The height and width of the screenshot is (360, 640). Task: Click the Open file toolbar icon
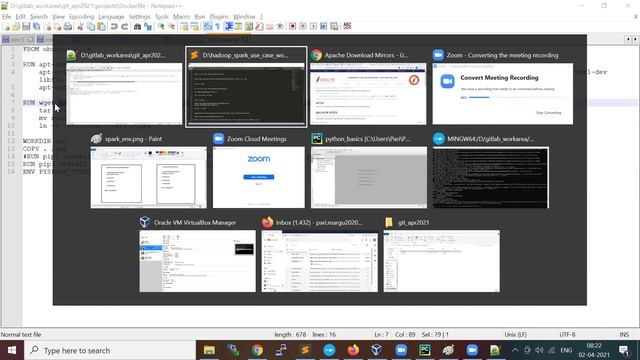pos(16,27)
